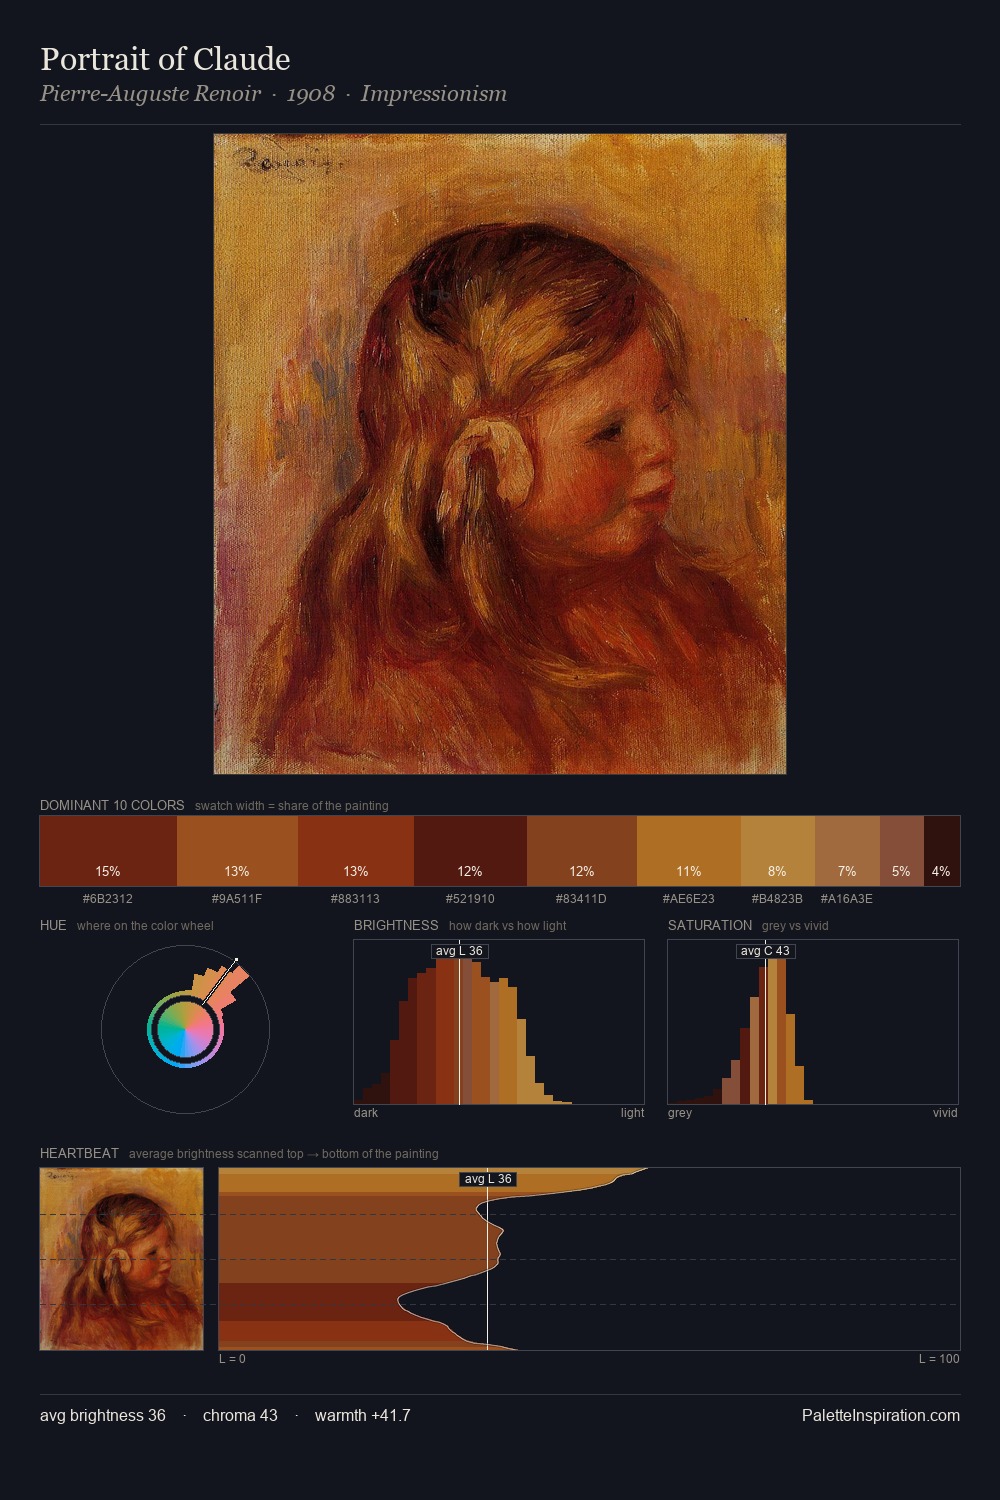Click the 'BRIGHTNESS' section heading
Image resolution: width=1000 pixels, height=1500 pixels.
tap(396, 925)
